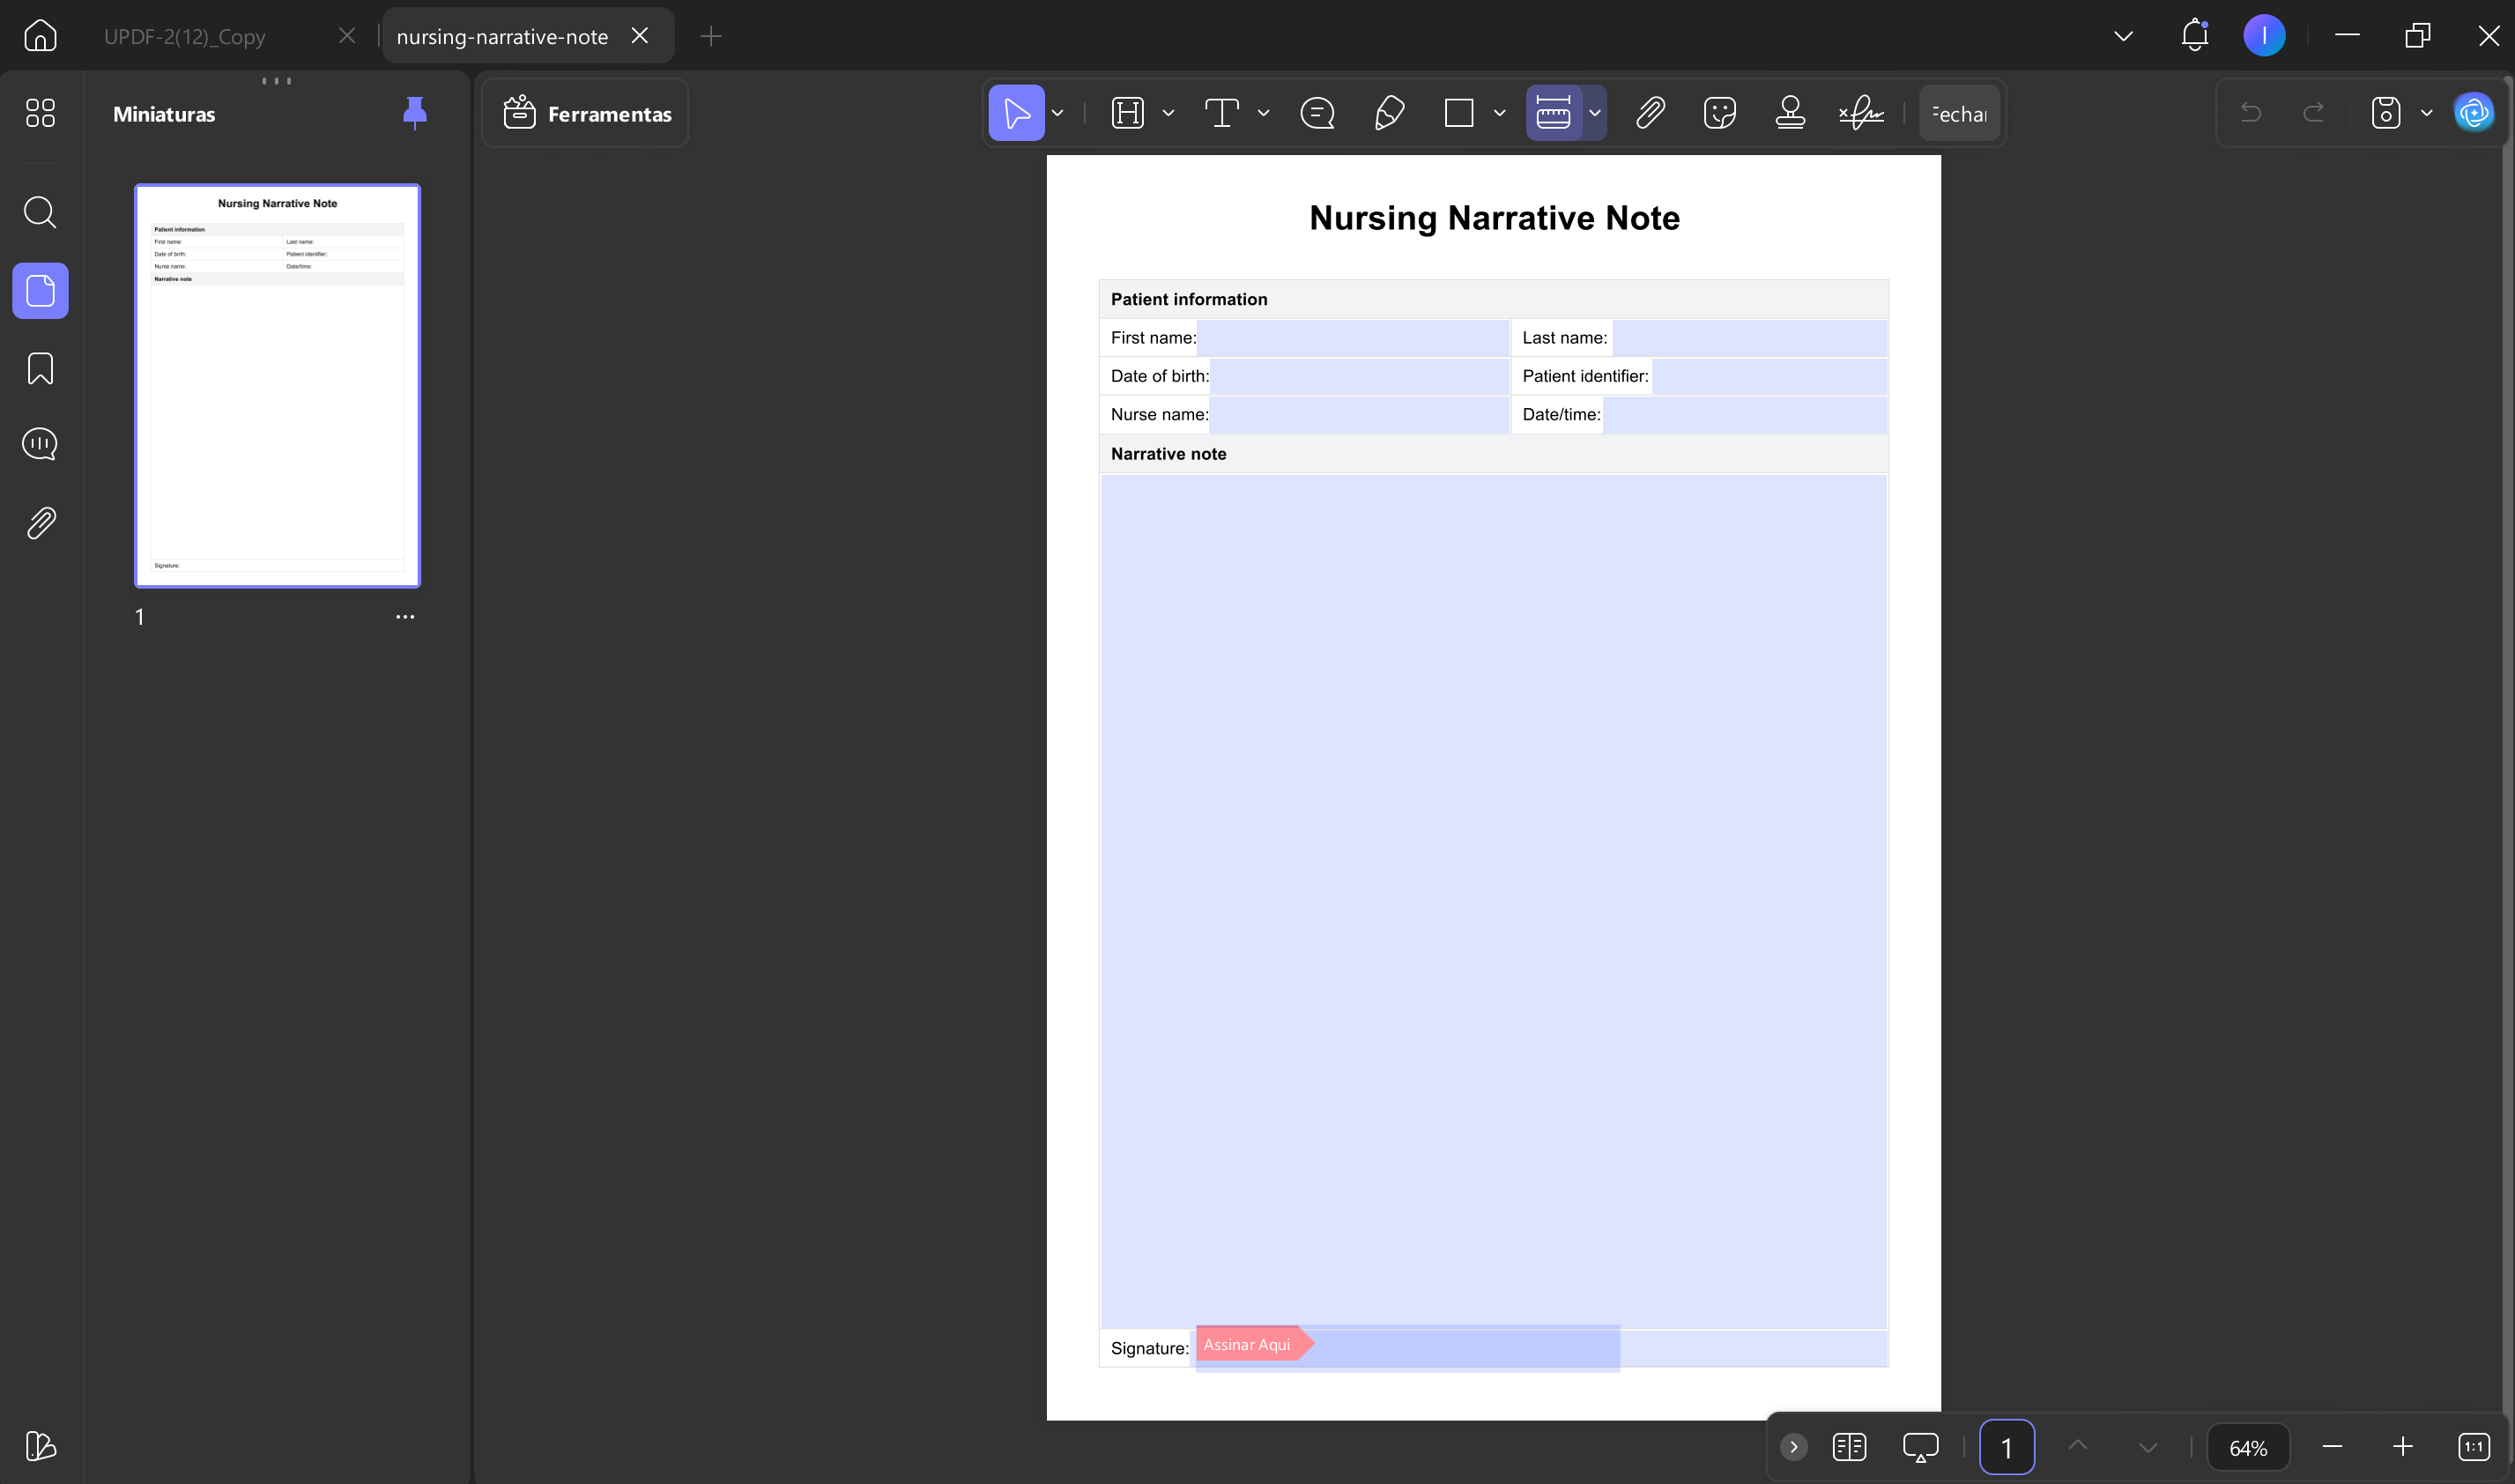Switch to the UPDF-2(12)_Copy tab

pyautogui.click(x=185, y=36)
